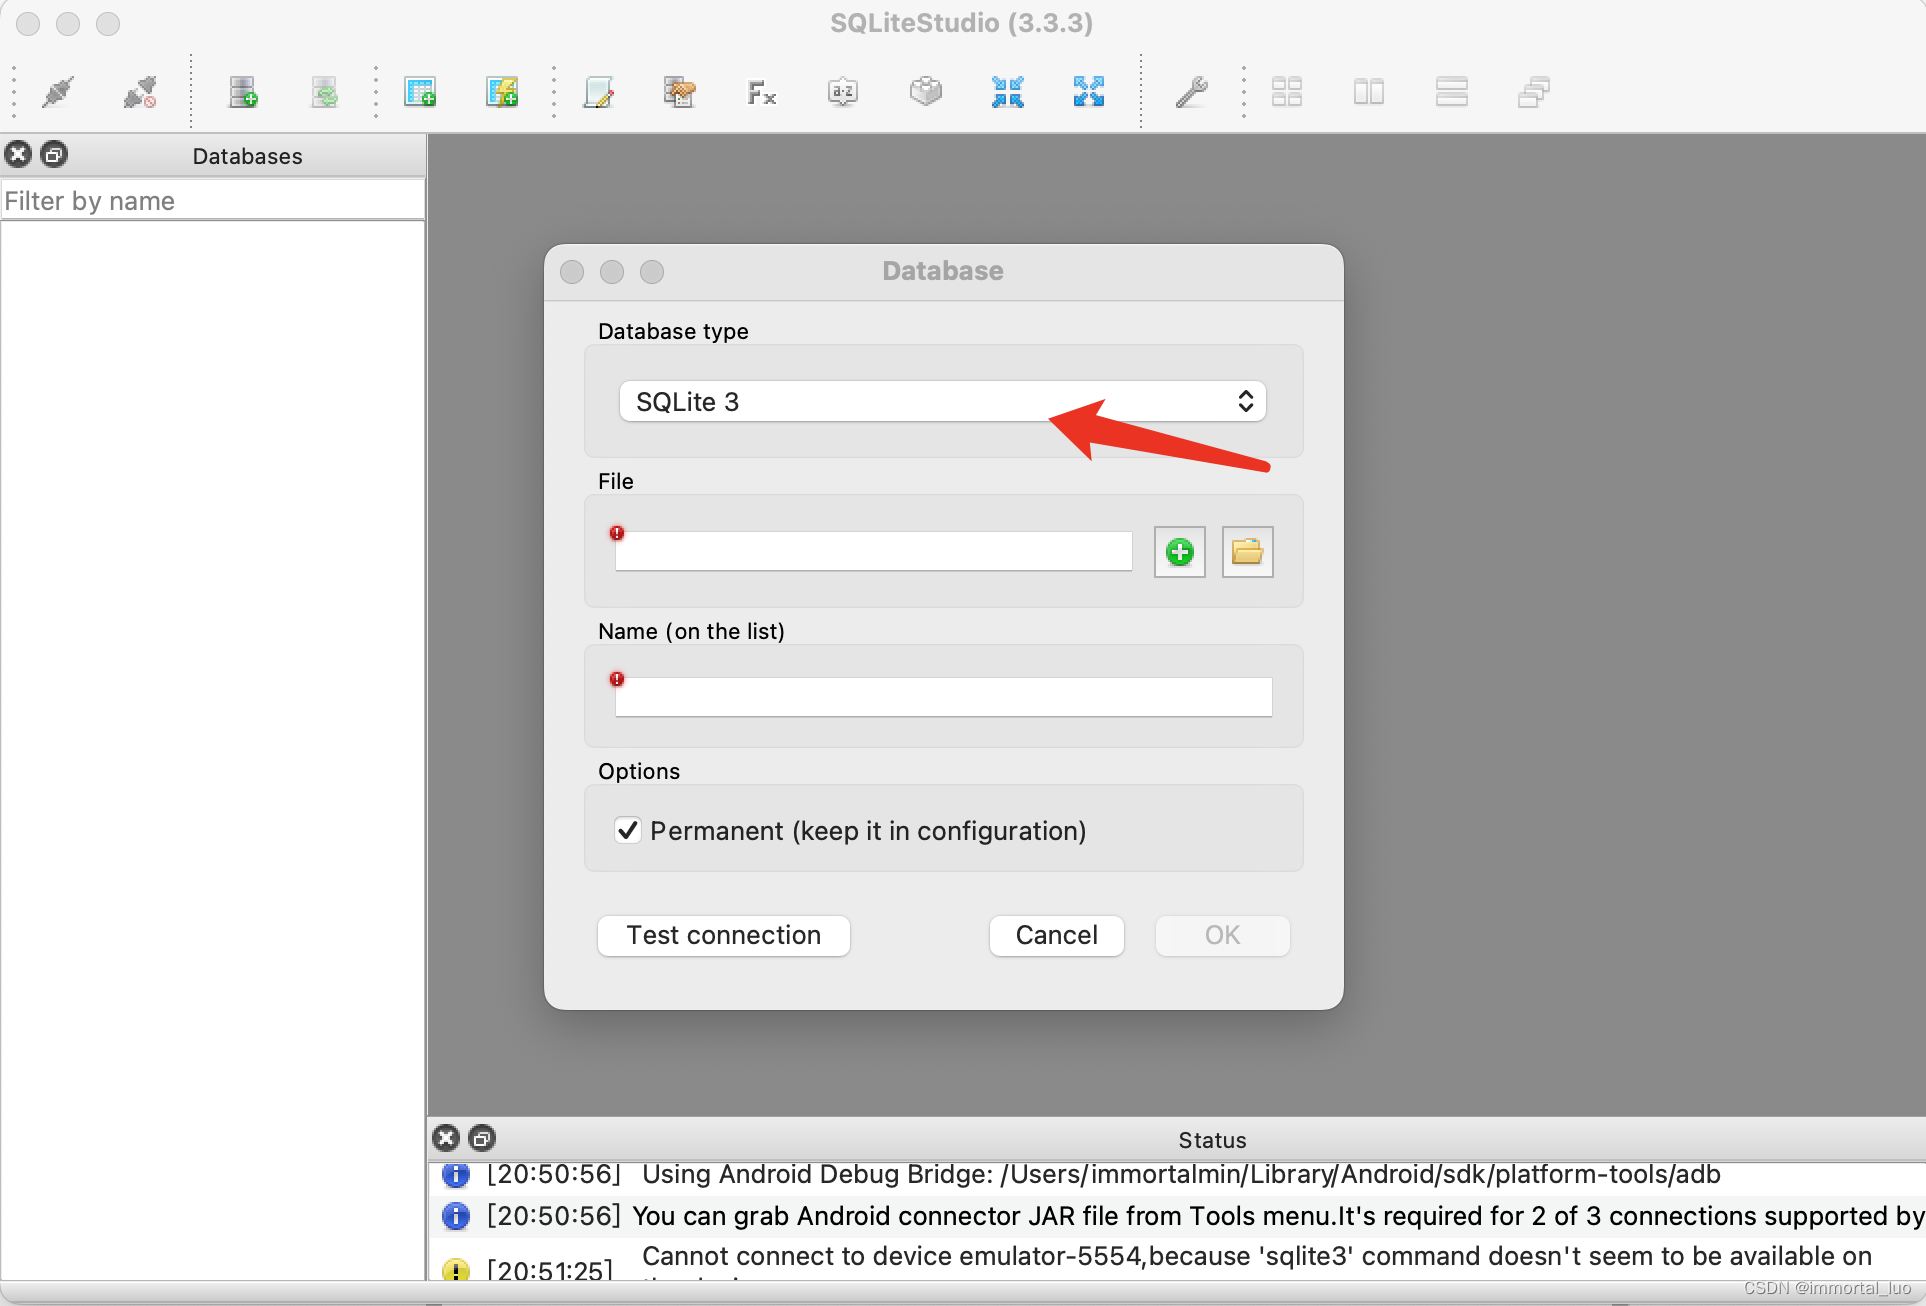Viewport: 1926px width, 1306px height.
Task: Open the SQLite 3 database type dropdown
Action: 942,402
